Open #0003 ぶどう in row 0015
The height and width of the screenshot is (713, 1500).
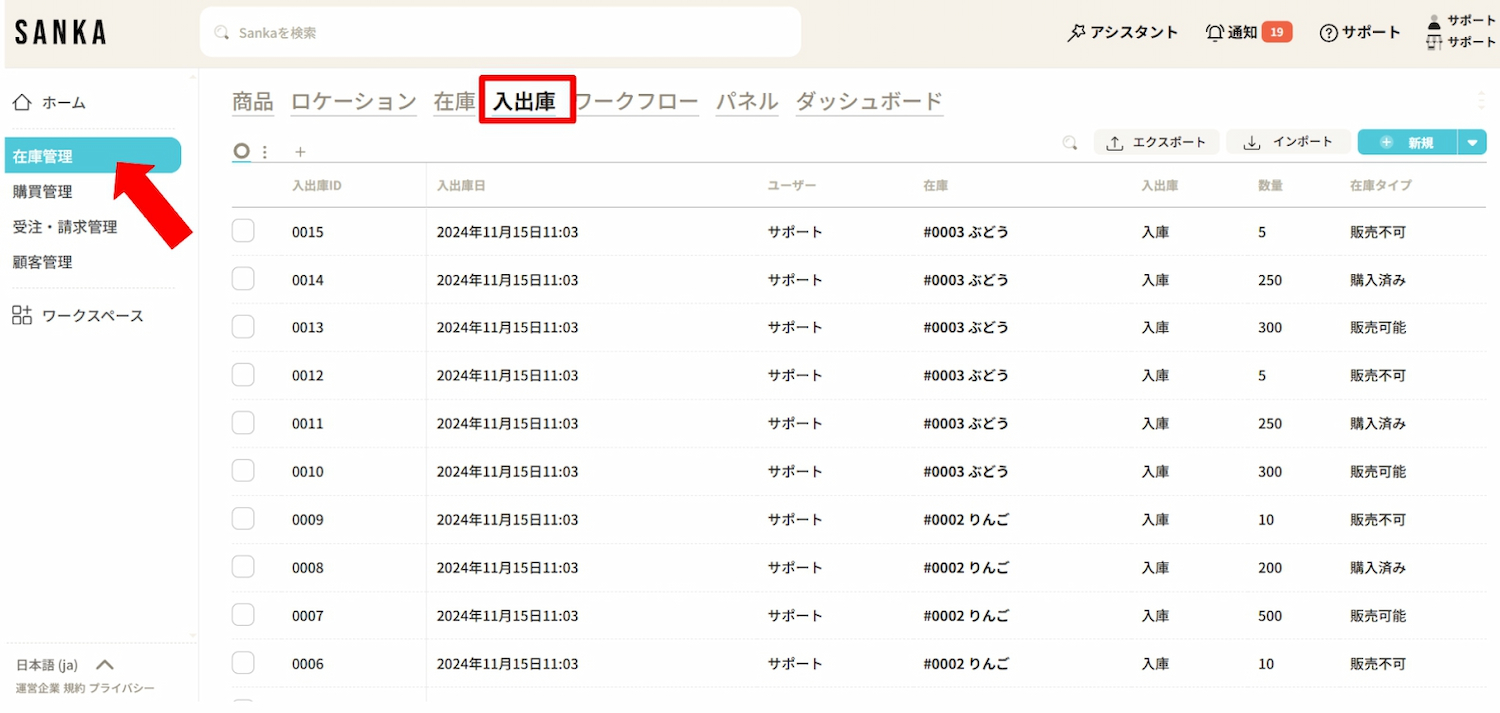(966, 232)
